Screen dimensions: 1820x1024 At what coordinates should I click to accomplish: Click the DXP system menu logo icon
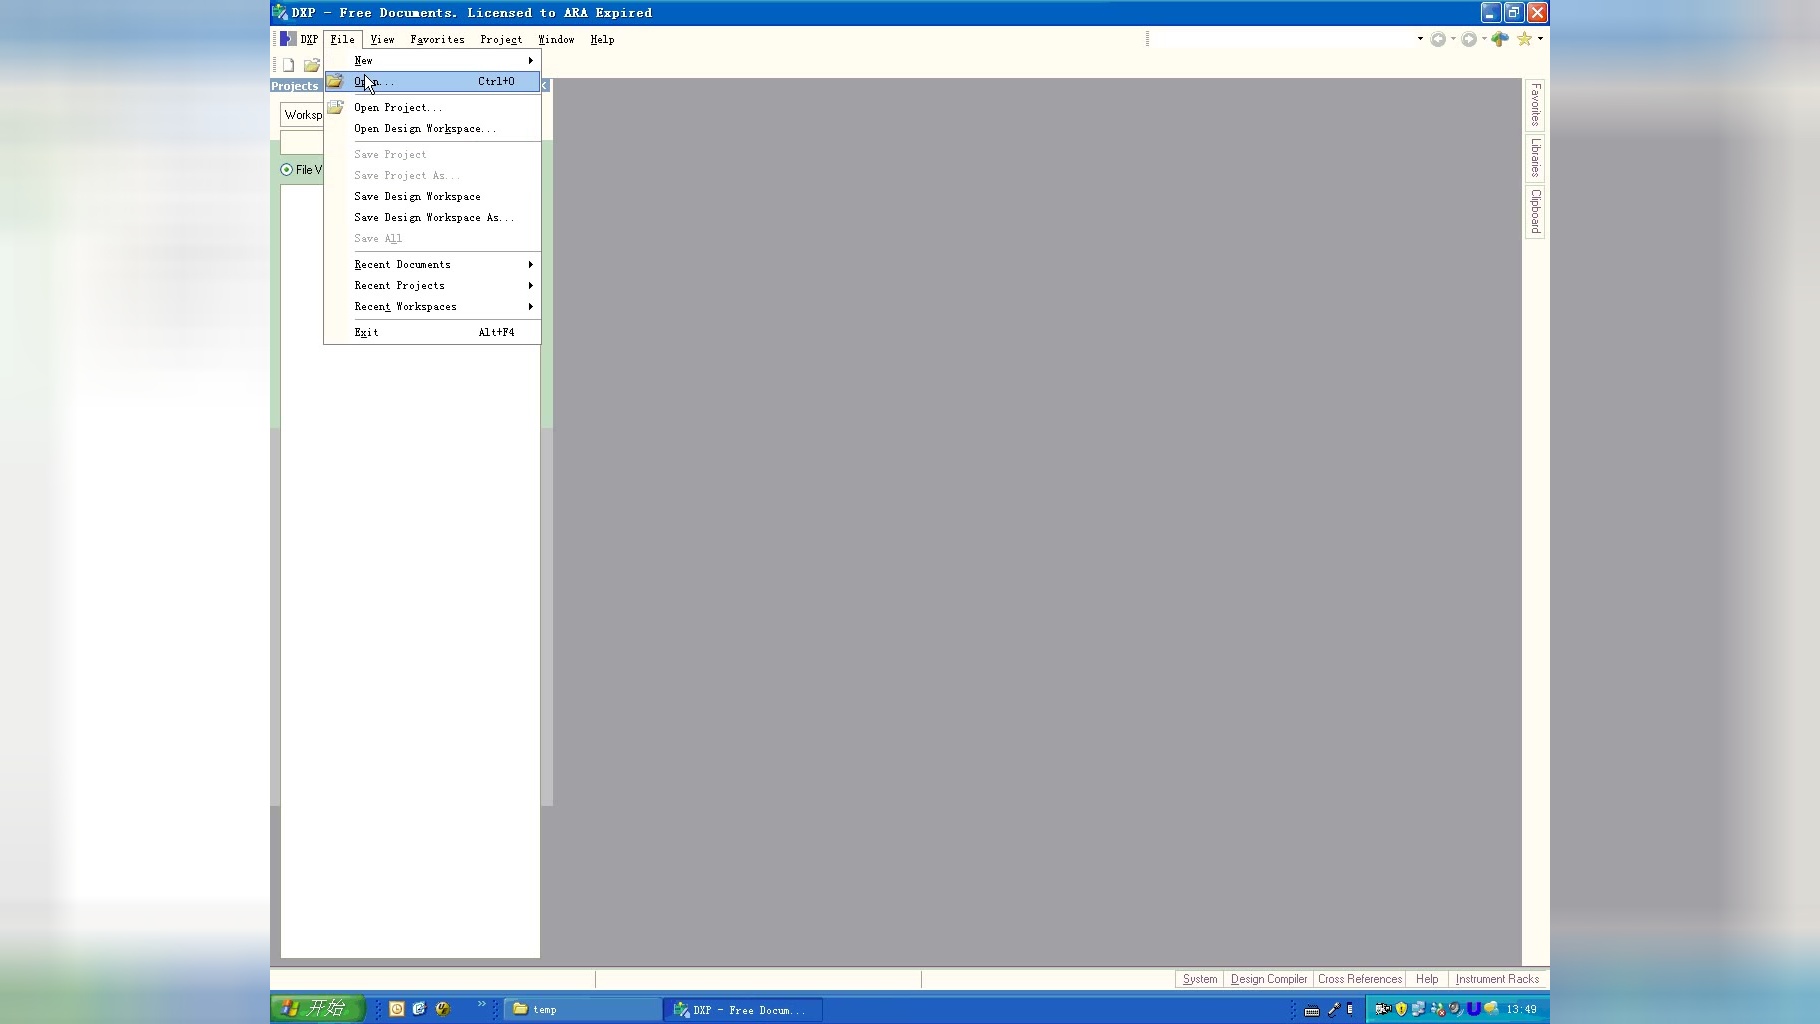(x=288, y=39)
